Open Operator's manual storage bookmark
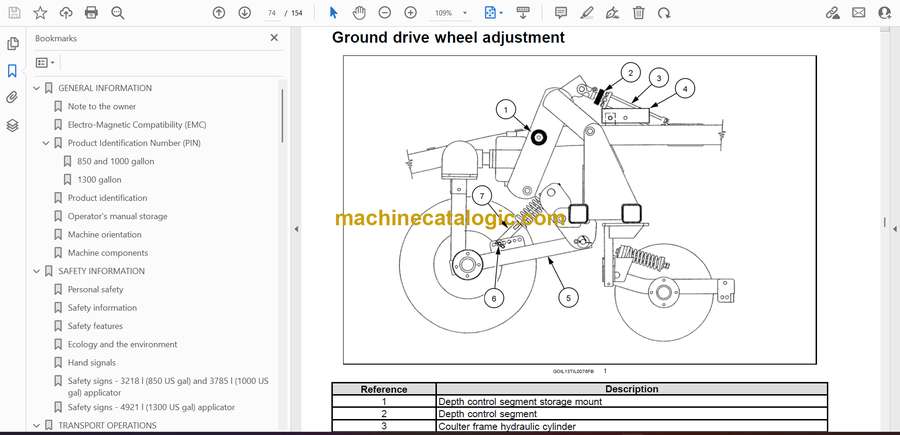This screenshot has width=900, height=435. (x=118, y=216)
